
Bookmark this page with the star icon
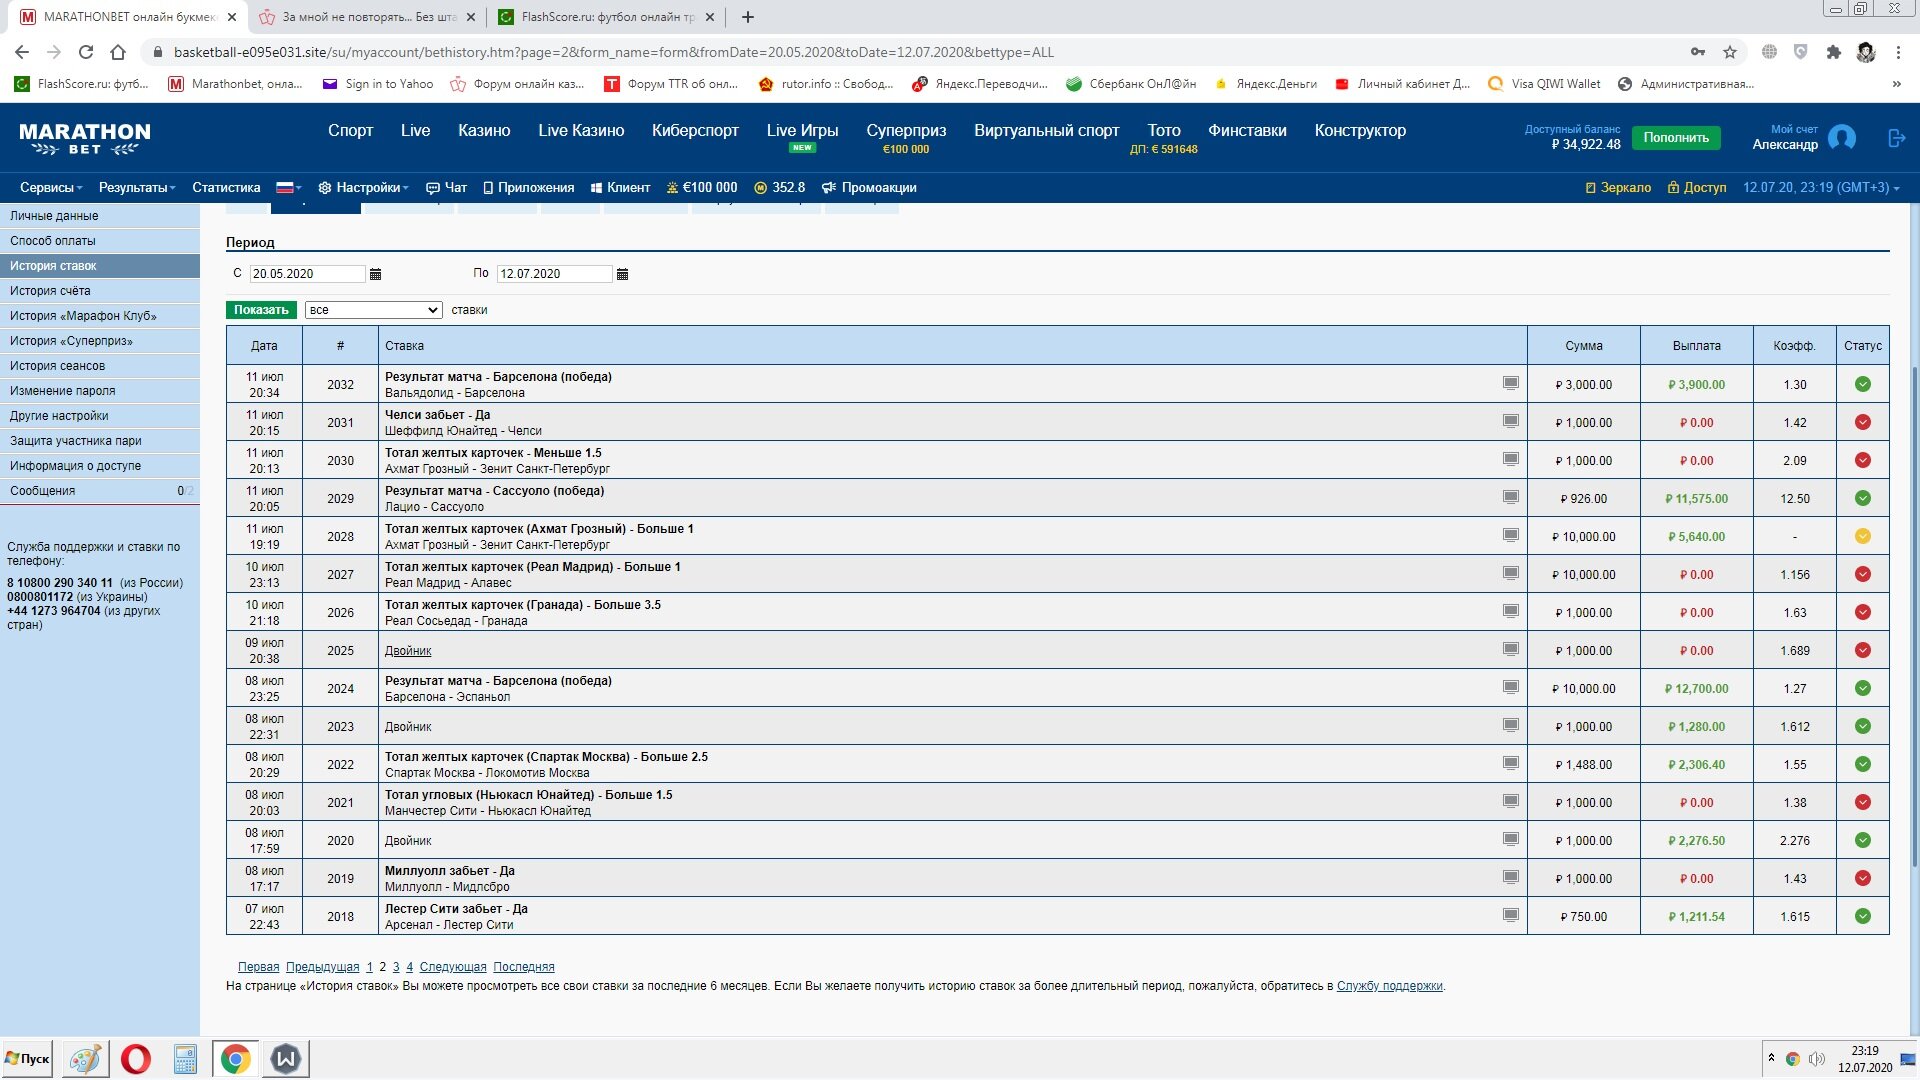tap(1729, 52)
